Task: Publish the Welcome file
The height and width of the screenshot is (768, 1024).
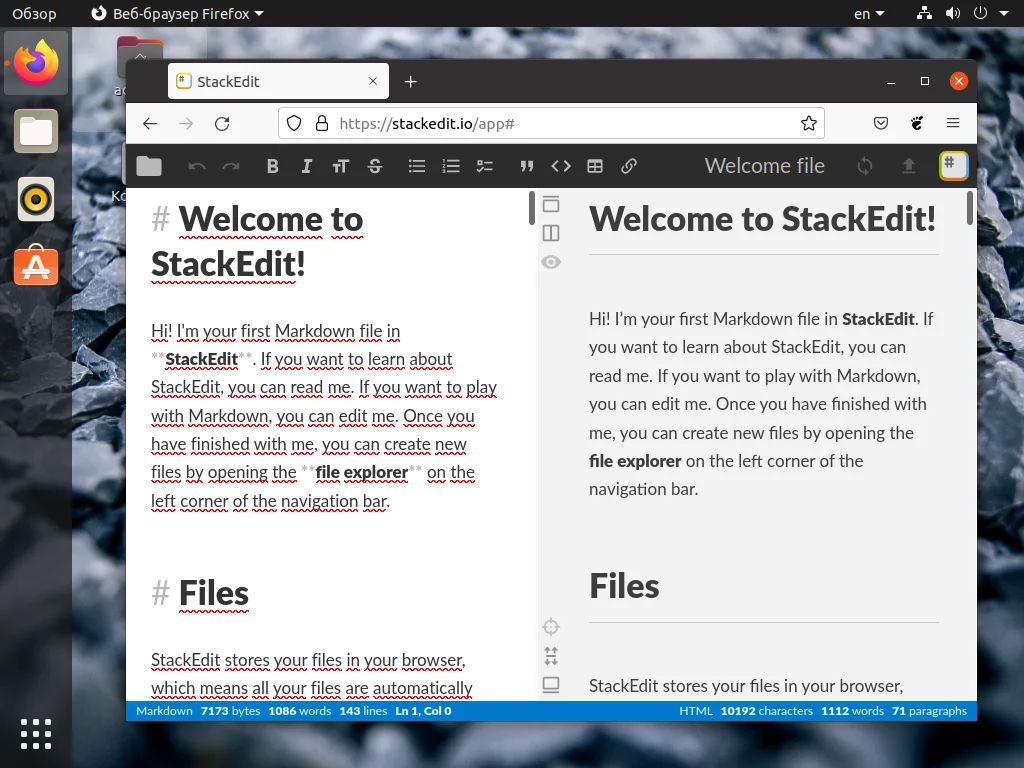Action: [909, 166]
